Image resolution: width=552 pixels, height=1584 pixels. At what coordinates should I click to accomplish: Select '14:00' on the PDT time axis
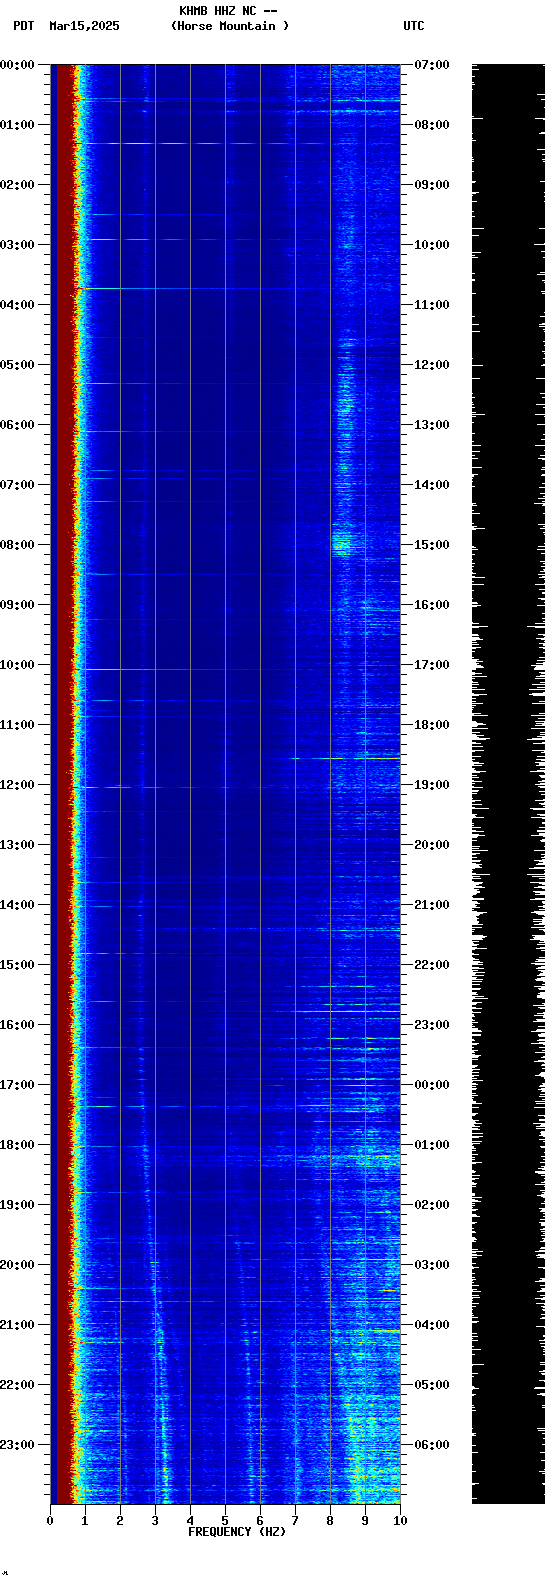pos(18,905)
